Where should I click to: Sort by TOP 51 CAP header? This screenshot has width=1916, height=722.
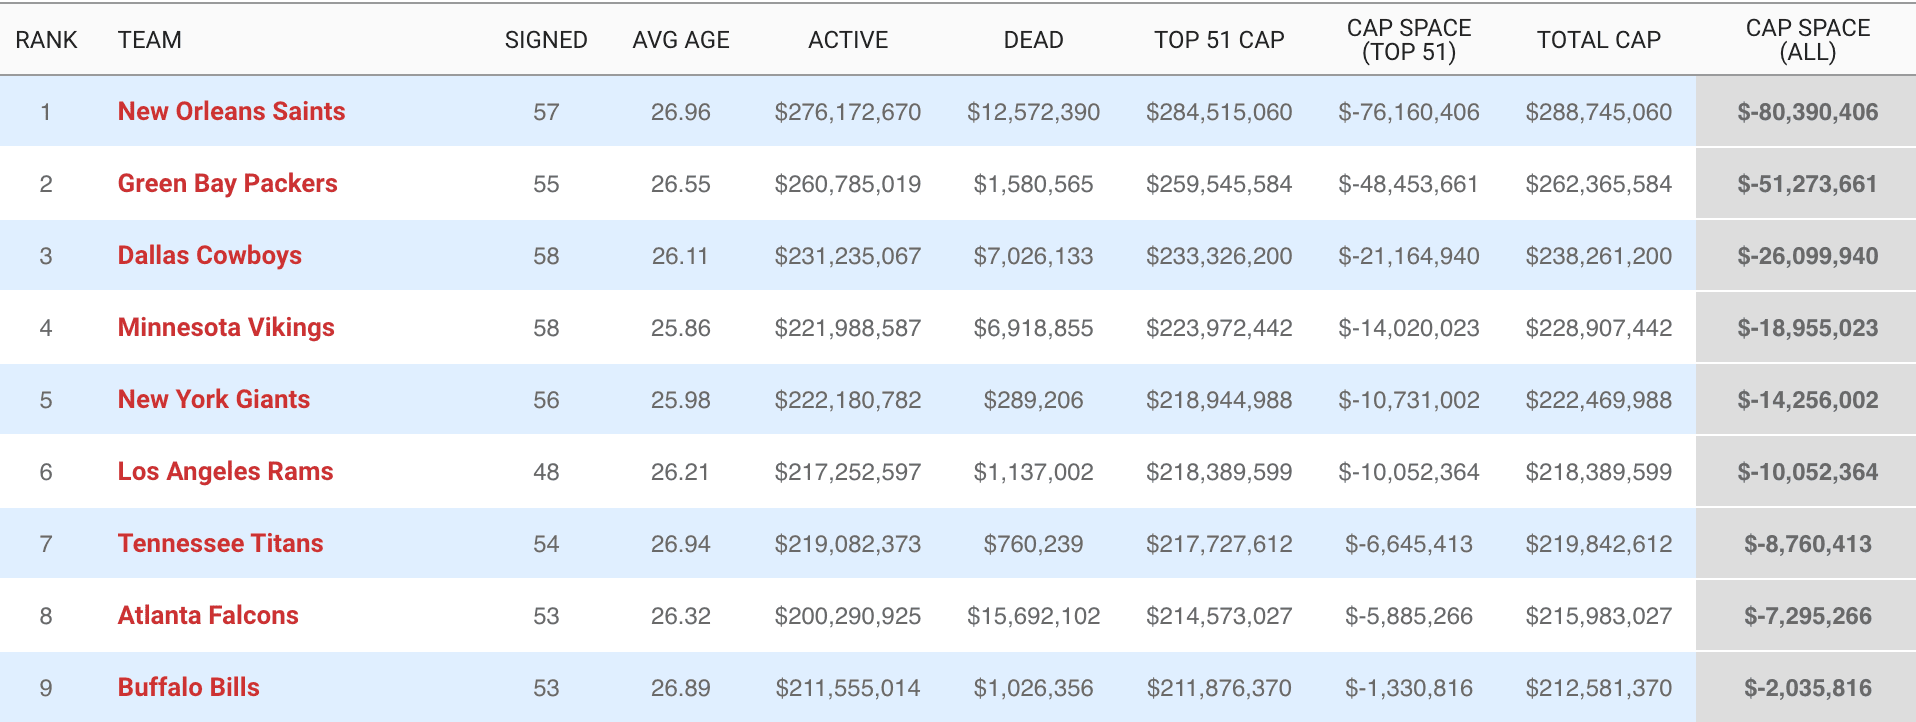pyautogui.click(x=1219, y=40)
